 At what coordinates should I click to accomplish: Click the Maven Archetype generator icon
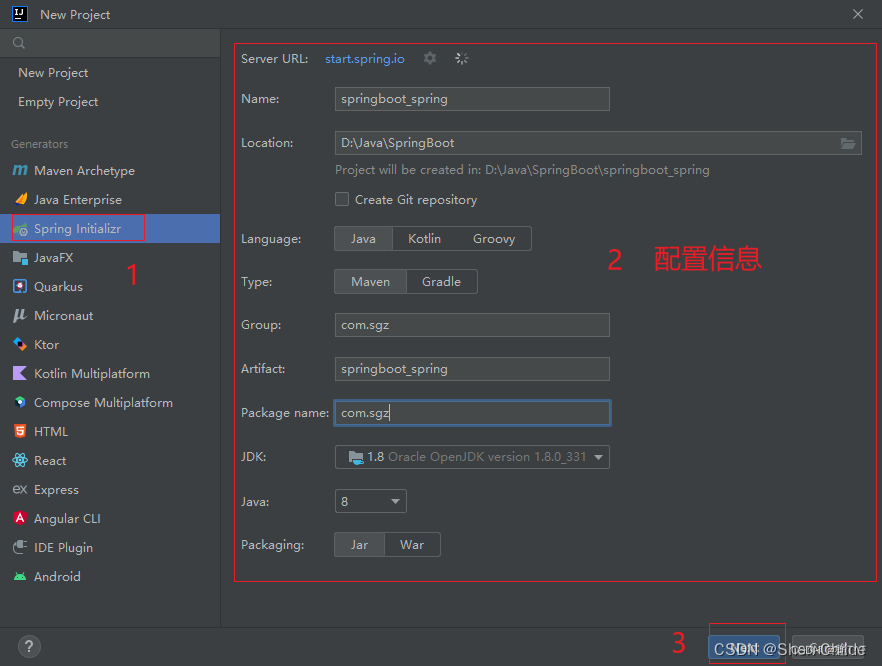(x=20, y=170)
